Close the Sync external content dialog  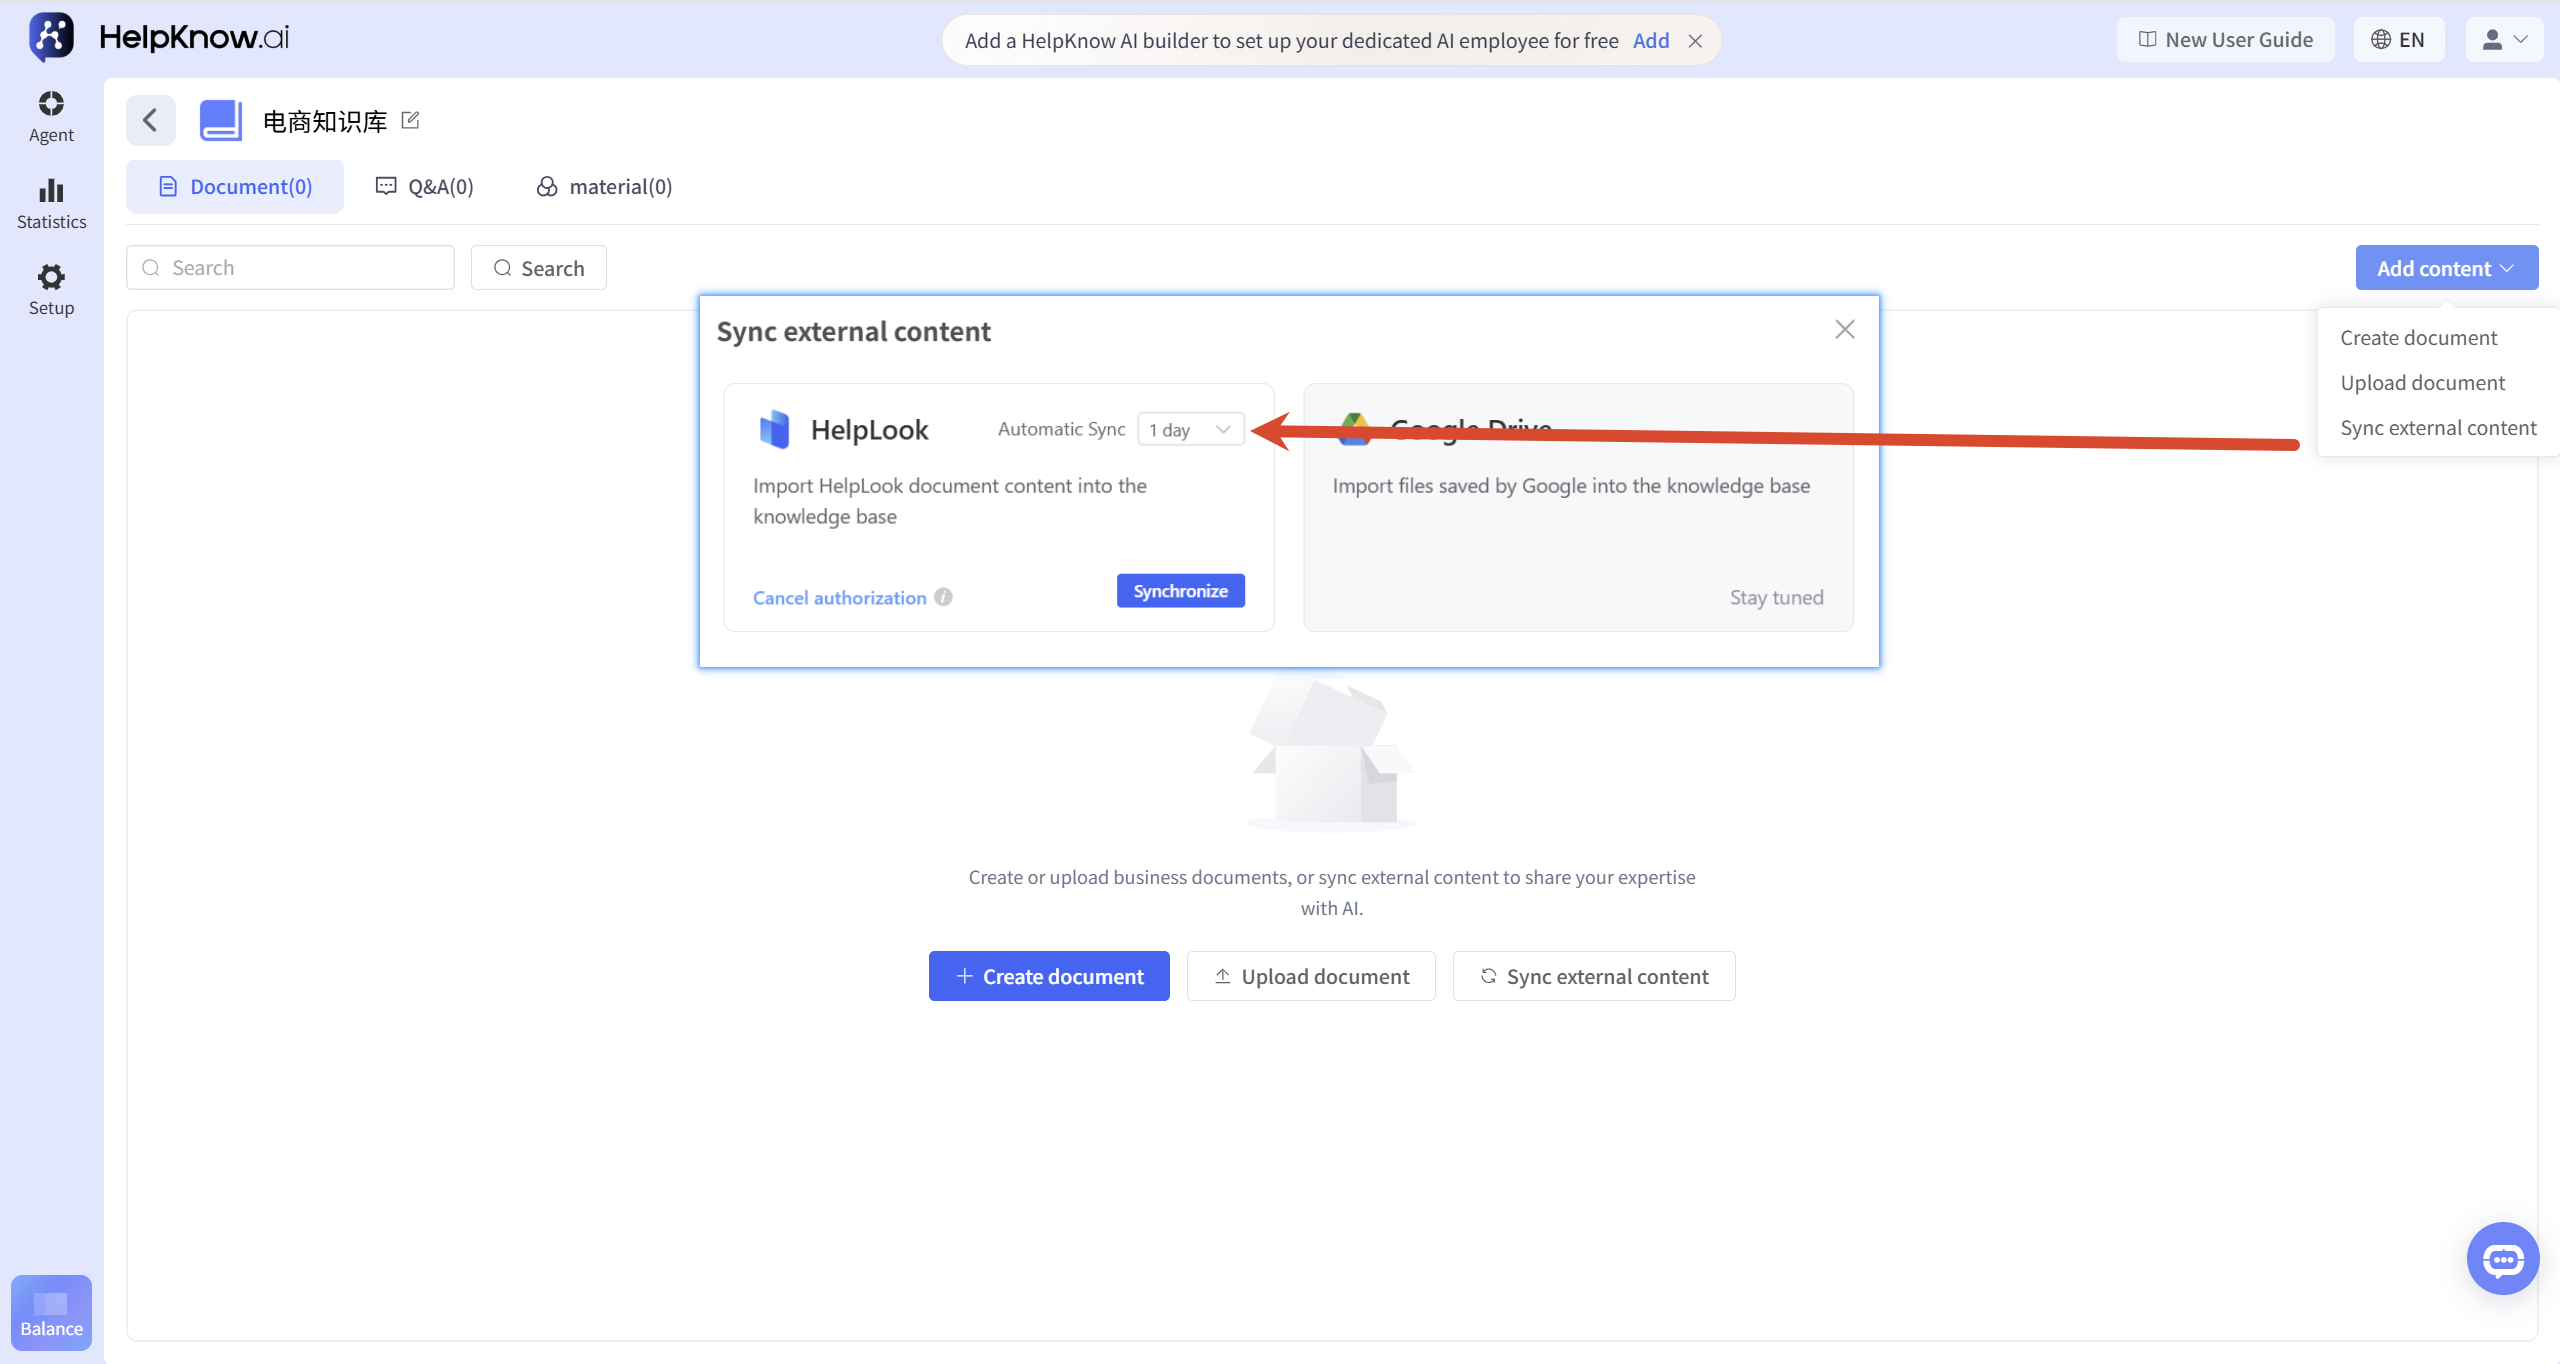[1845, 330]
